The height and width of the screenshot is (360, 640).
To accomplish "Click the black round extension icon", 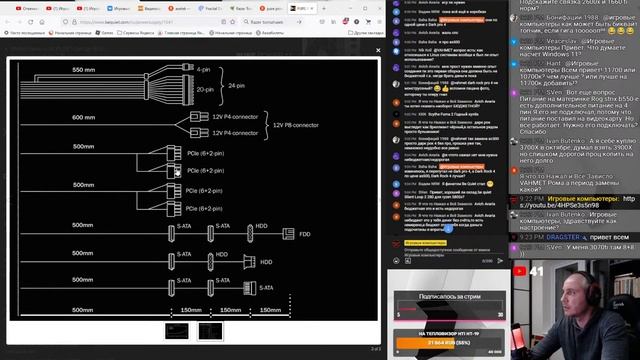I will 357,22.
